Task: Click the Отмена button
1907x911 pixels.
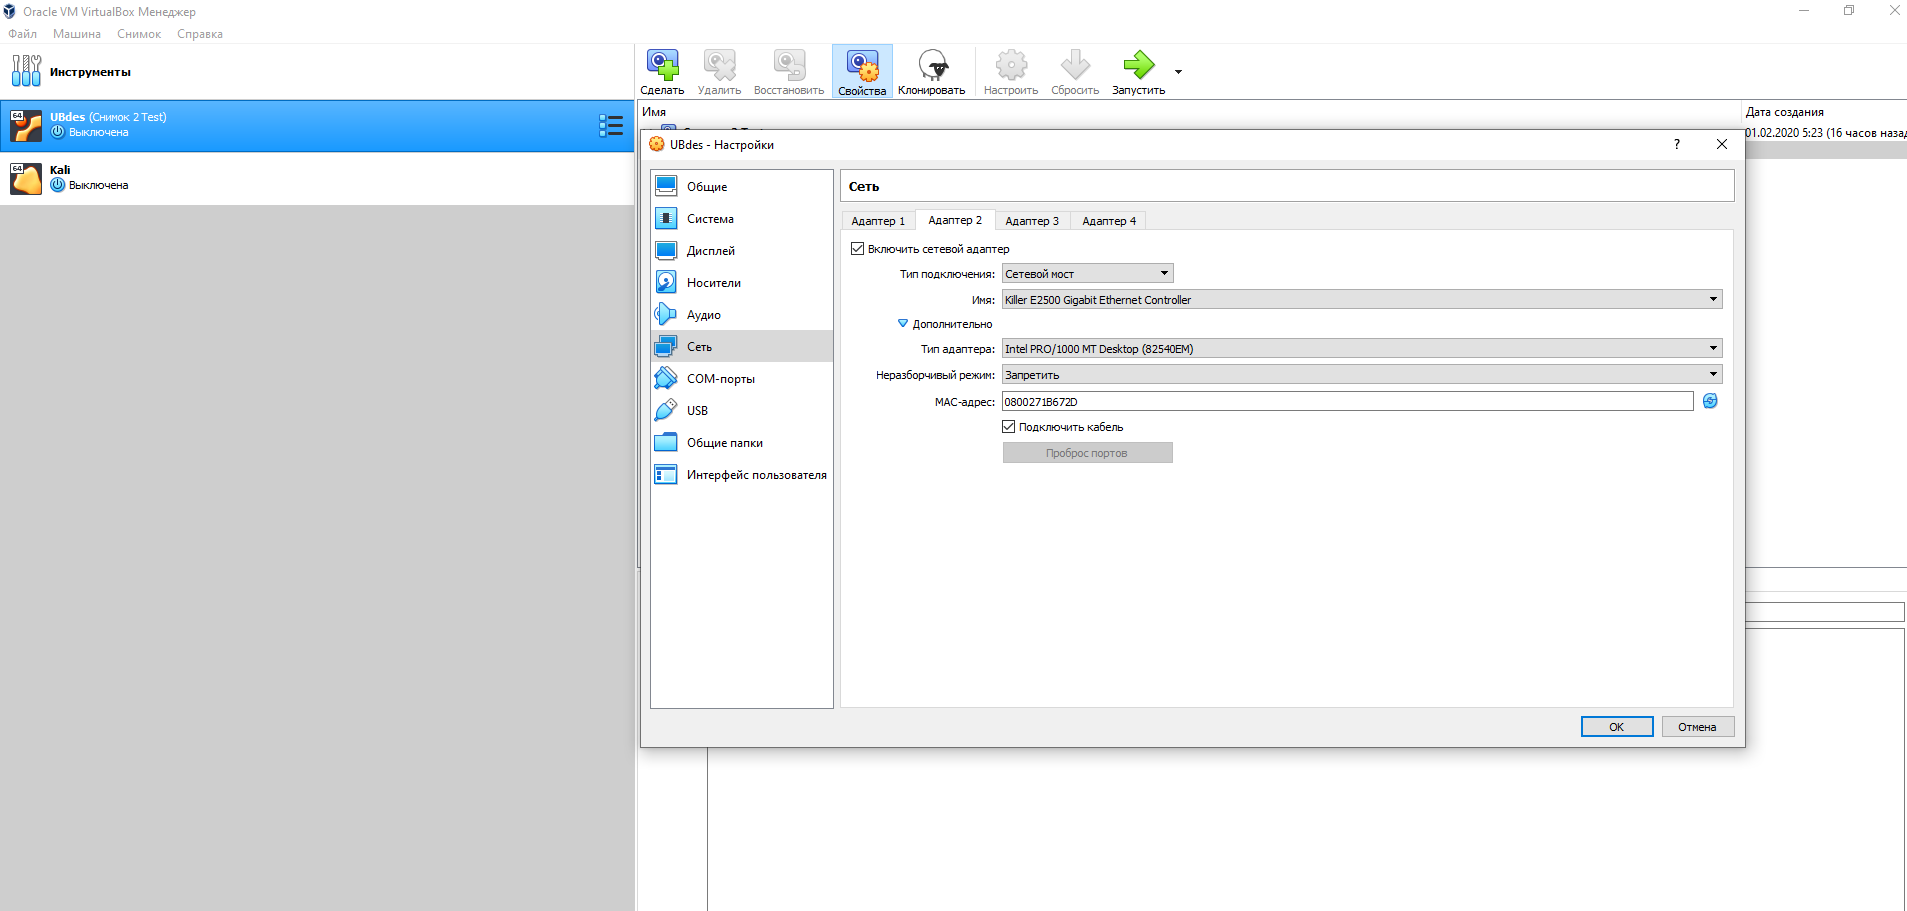Action: [1697, 727]
